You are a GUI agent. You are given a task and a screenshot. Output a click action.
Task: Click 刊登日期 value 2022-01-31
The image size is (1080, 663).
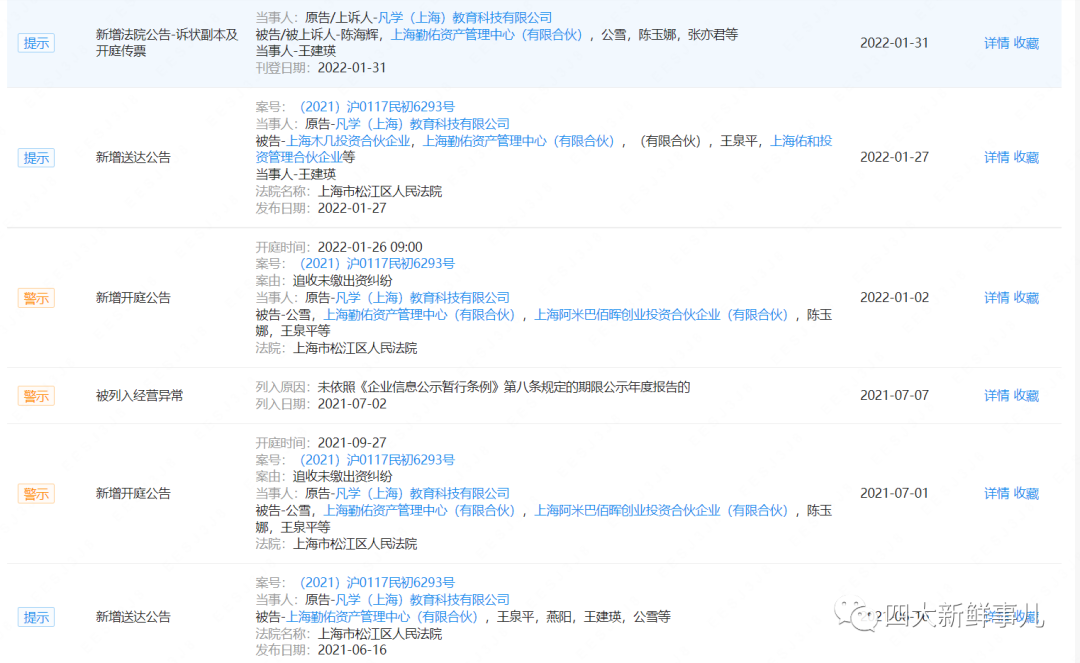[352, 68]
